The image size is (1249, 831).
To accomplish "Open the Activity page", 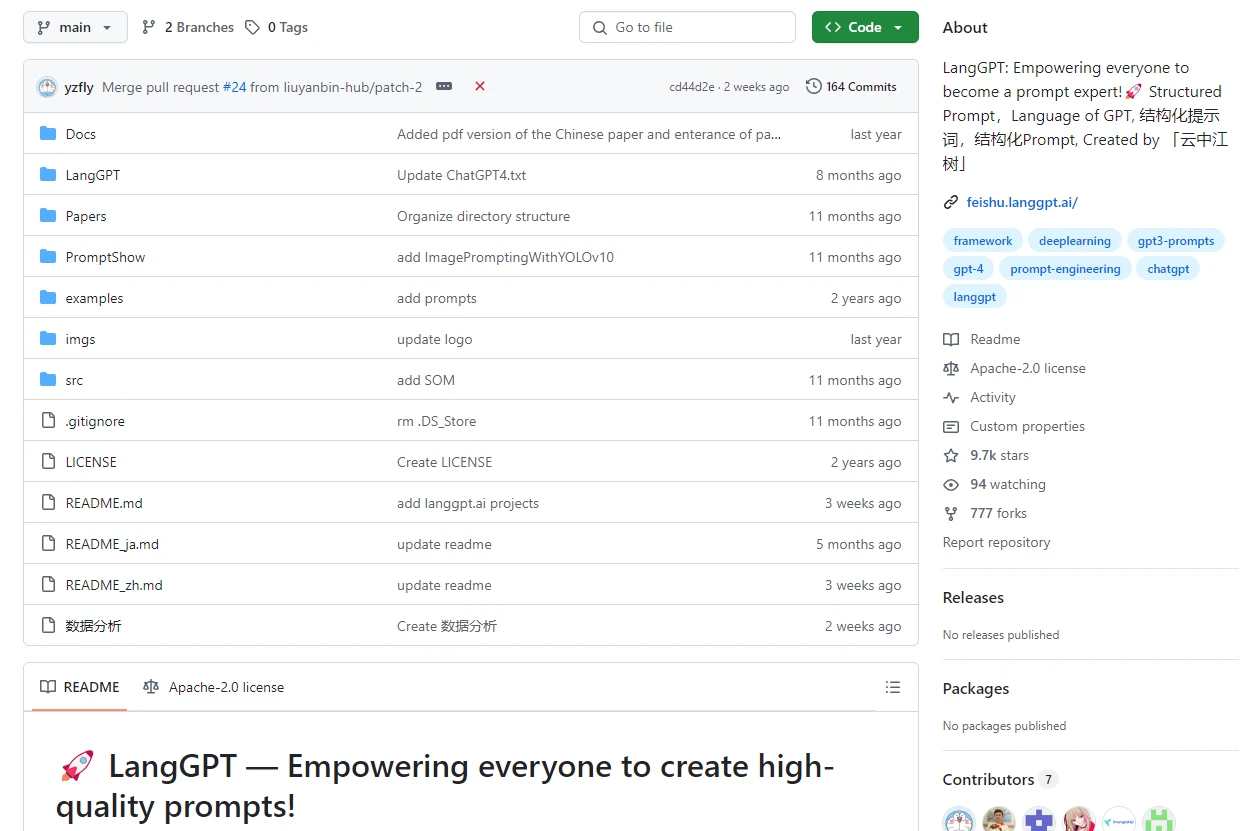I will (992, 397).
